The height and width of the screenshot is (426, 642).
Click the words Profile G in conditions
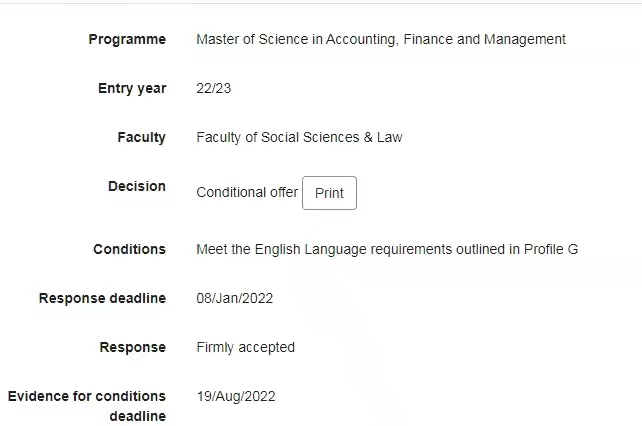tap(551, 249)
